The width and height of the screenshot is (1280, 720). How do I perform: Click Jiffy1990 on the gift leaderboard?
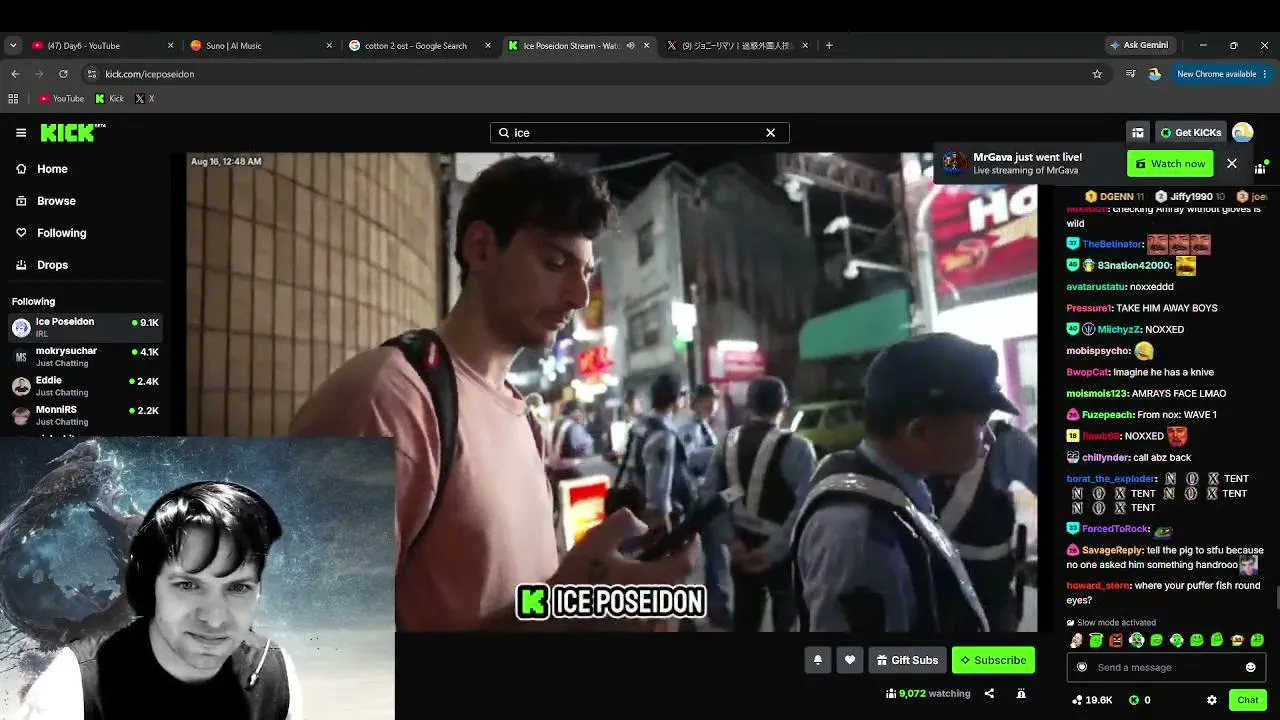[x=1189, y=197]
